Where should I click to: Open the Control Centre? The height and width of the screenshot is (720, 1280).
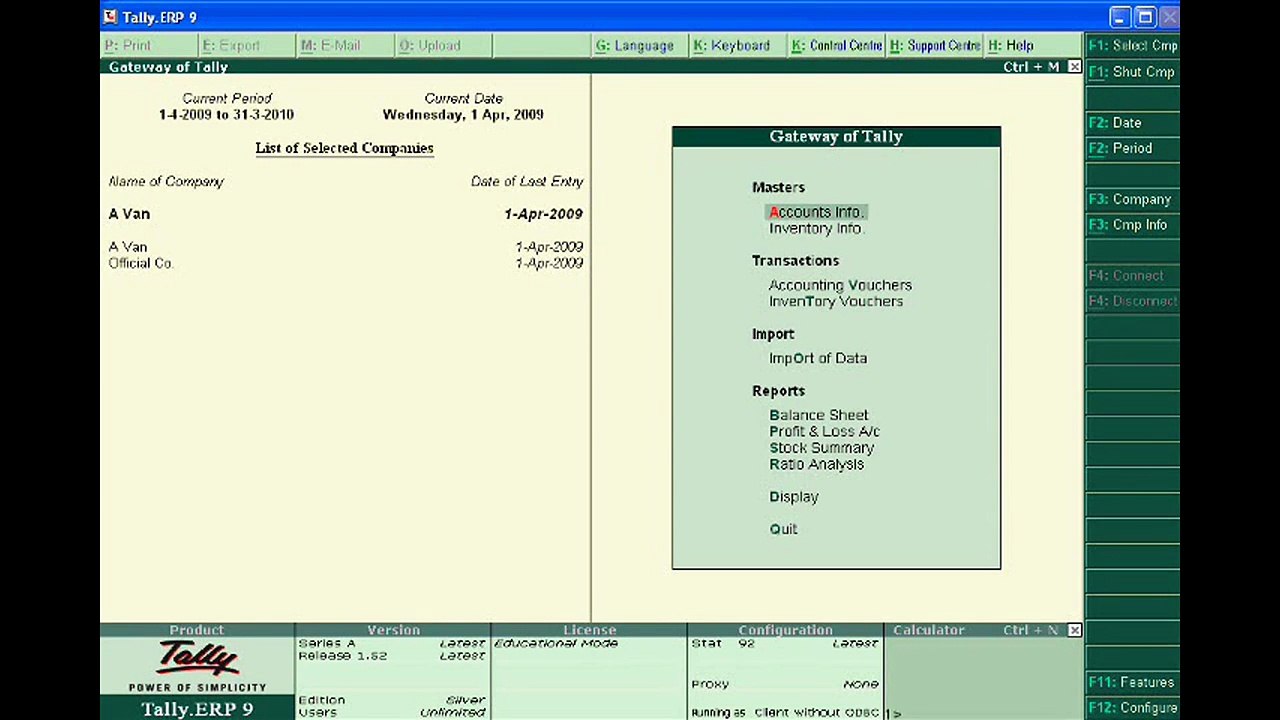[836, 45]
